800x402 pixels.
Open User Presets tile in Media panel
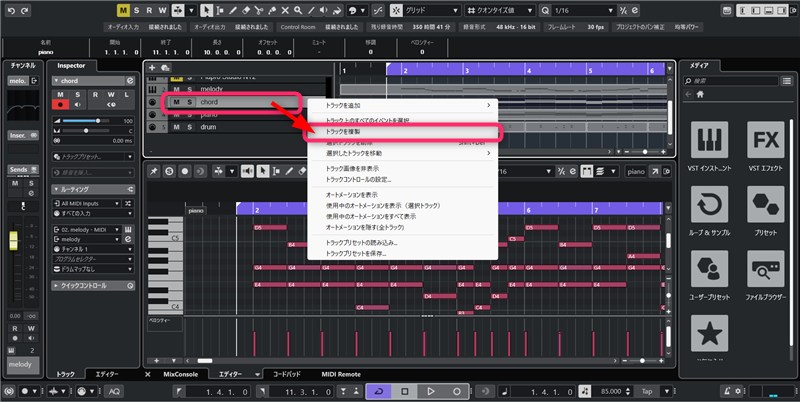(x=709, y=269)
